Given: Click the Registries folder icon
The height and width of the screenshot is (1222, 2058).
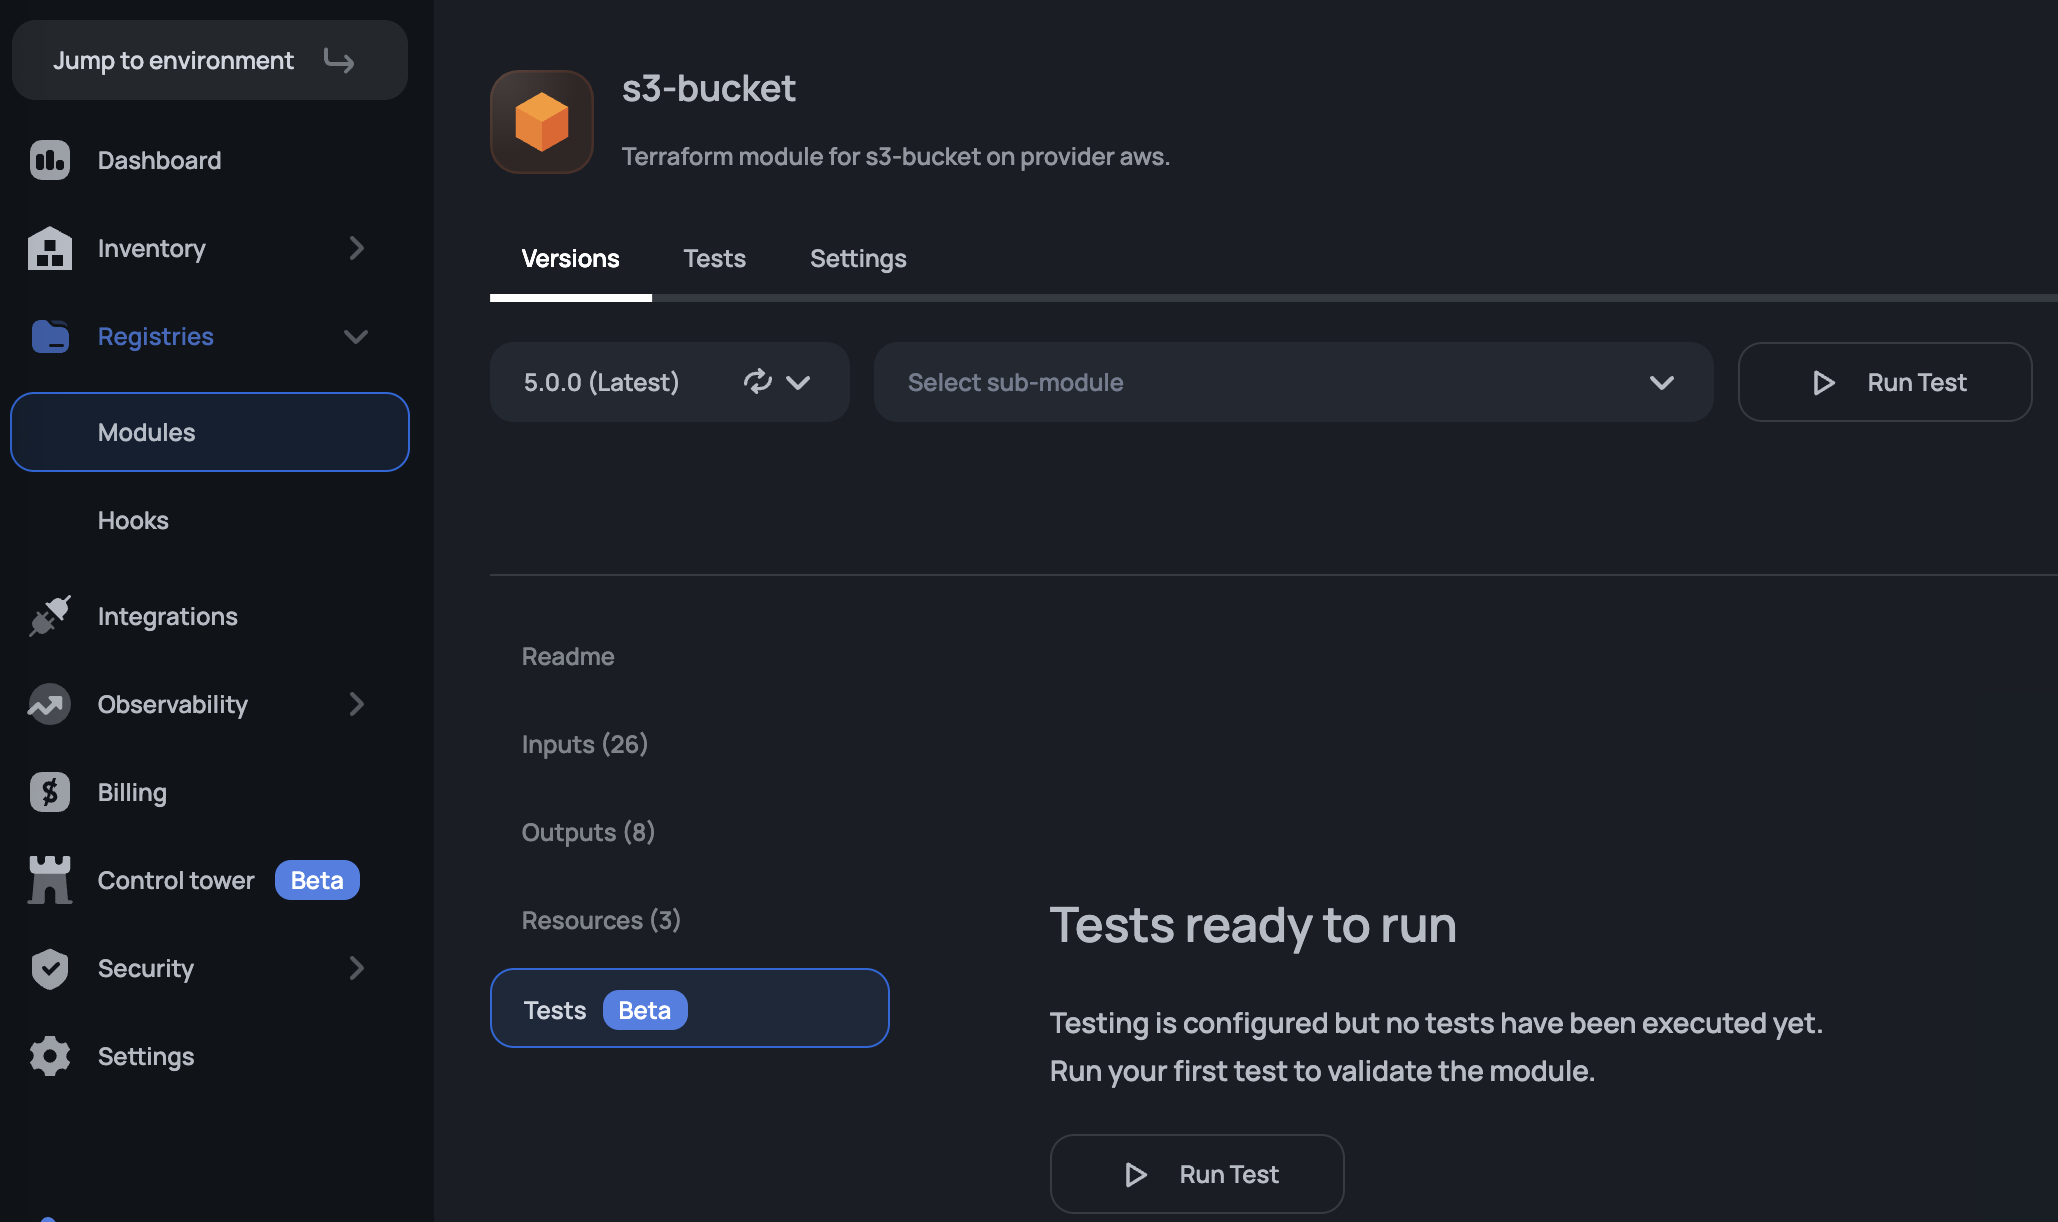Looking at the screenshot, I should [49, 336].
